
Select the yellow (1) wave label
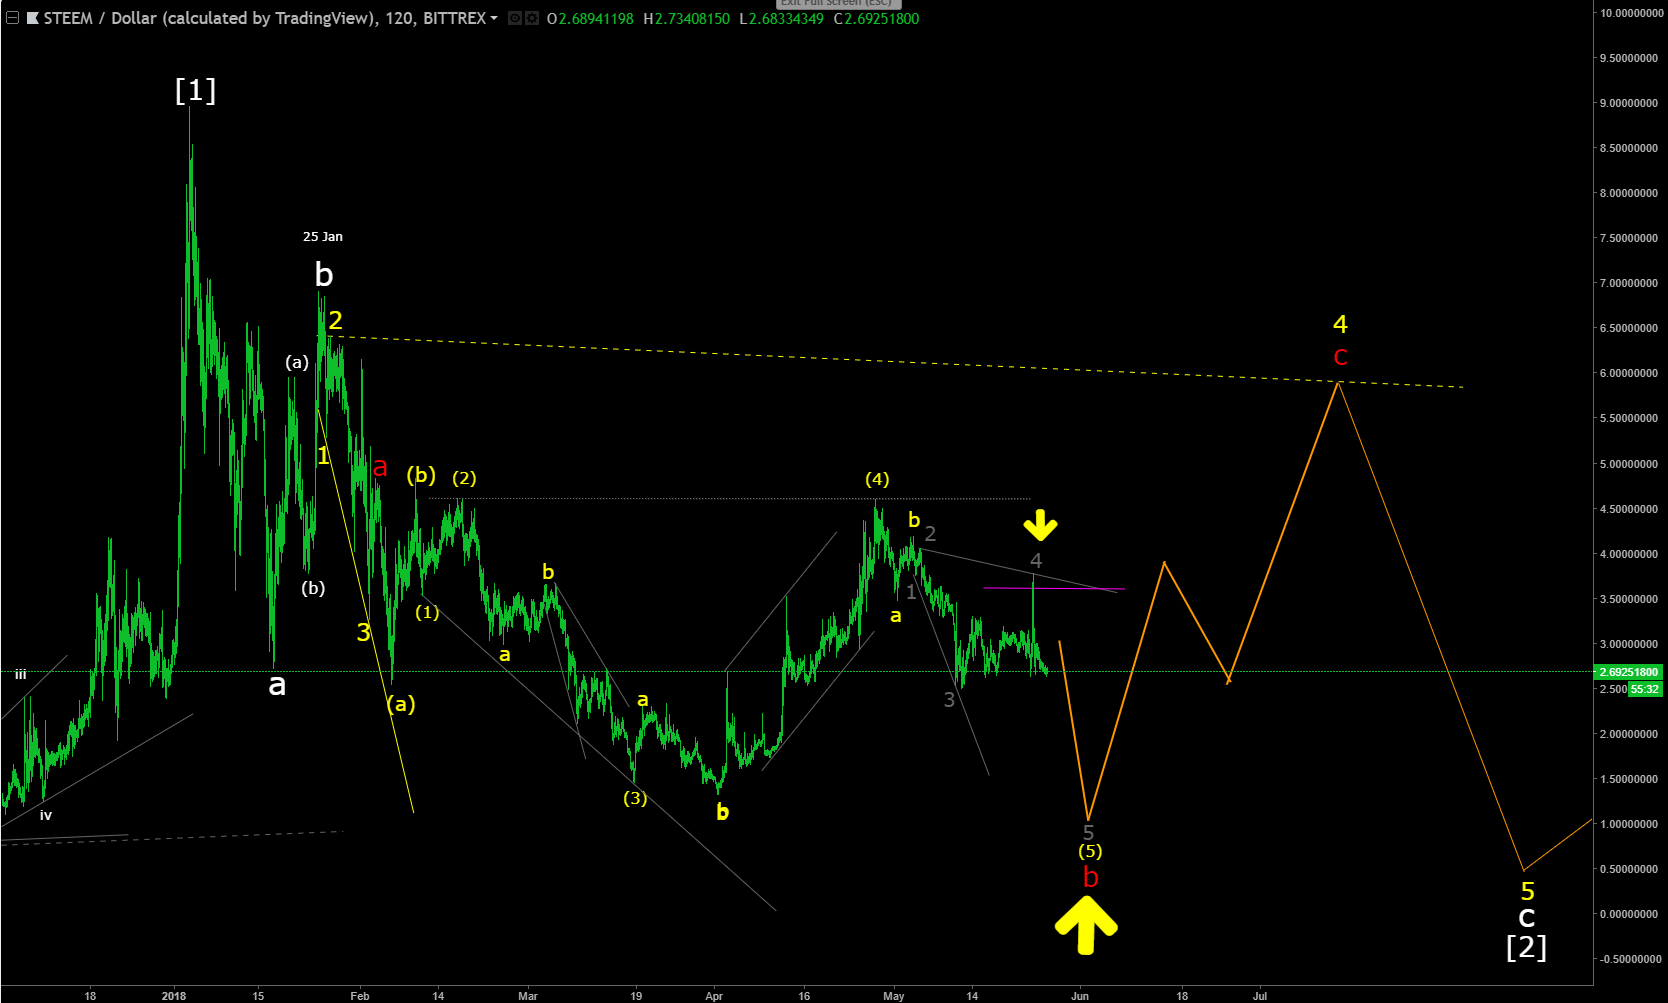pos(427,612)
